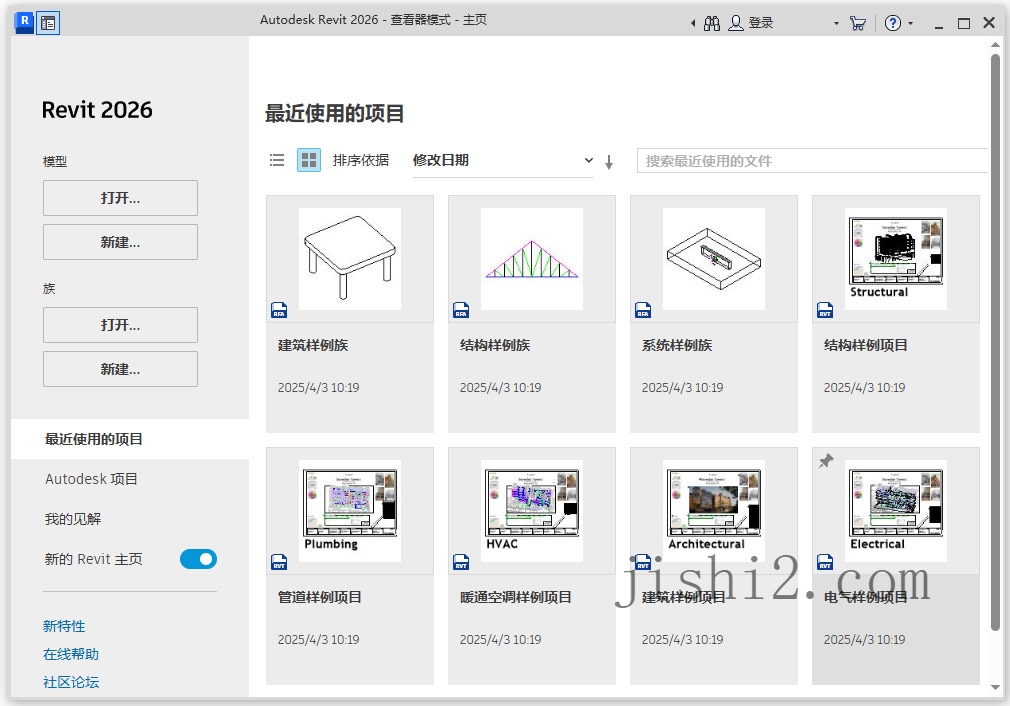Open the Plumbing 管道样例项目 thumbnail
Viewport: 1010px width, 706px height.
pyautogui.click(x=350, y=511)
